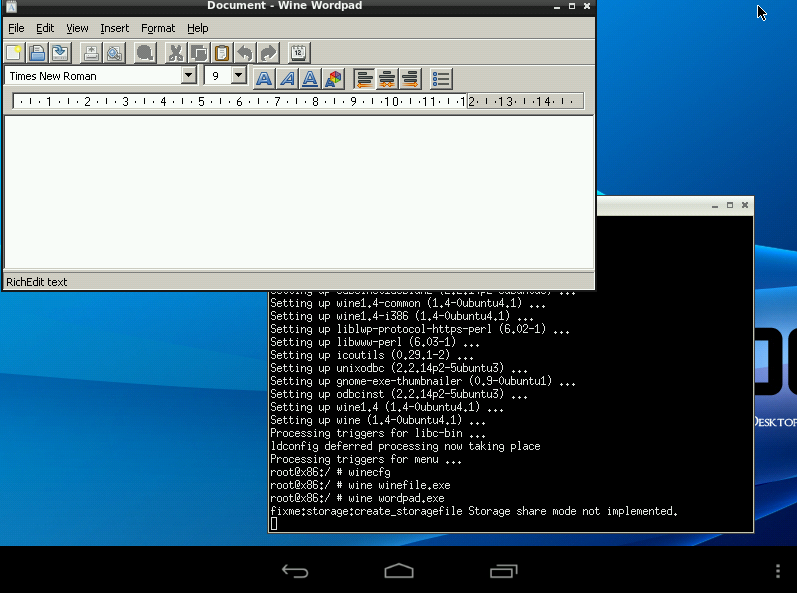Insert date and time via calendar icon
Screen dimensions: 797x593
point(299,53)
